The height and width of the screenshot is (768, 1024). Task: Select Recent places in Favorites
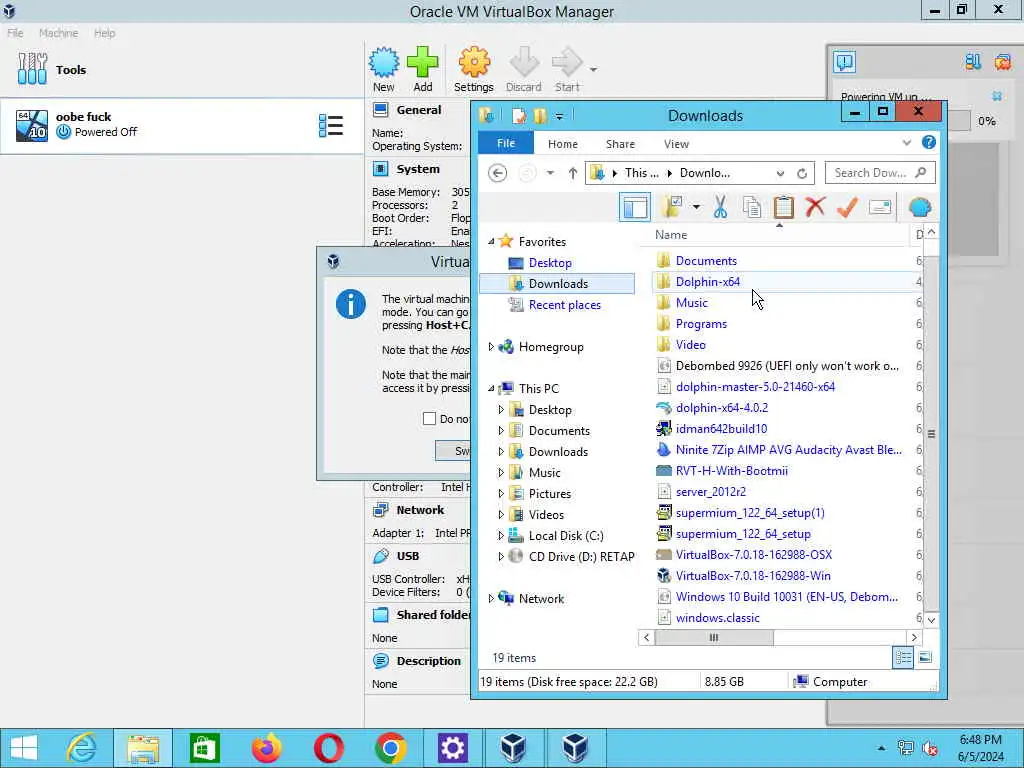[x=564, y=305]
